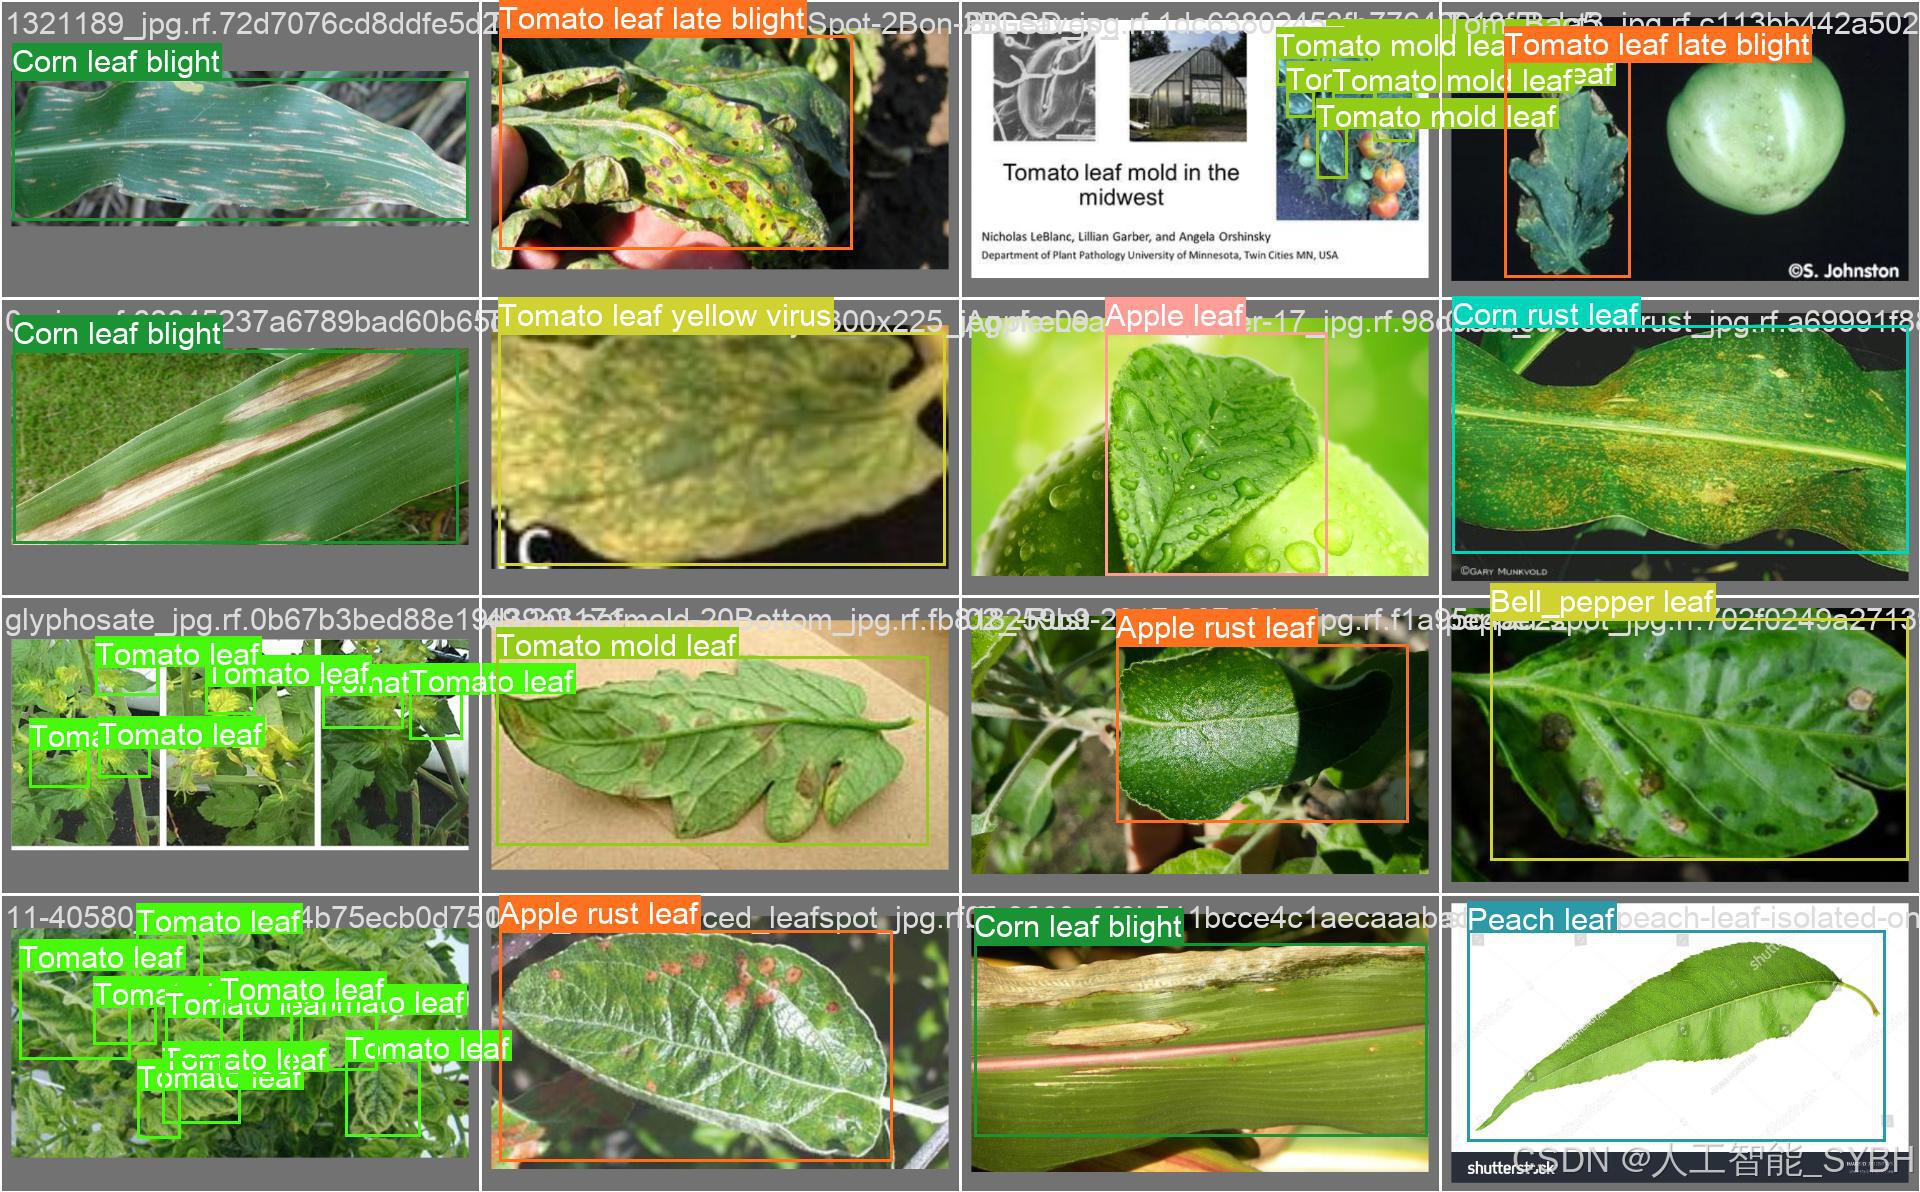Click the S. Johnston copyright text

pos(1842,270)
